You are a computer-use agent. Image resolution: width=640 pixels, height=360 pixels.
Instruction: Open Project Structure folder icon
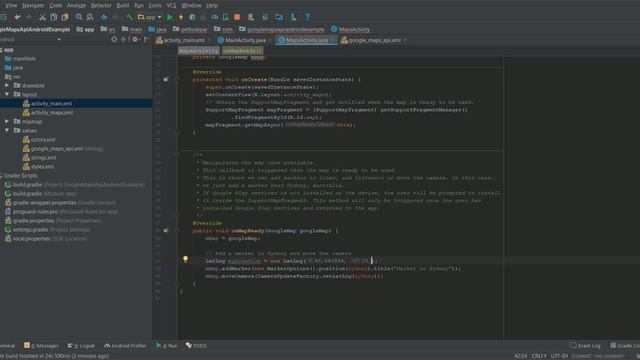pos(279,17)
